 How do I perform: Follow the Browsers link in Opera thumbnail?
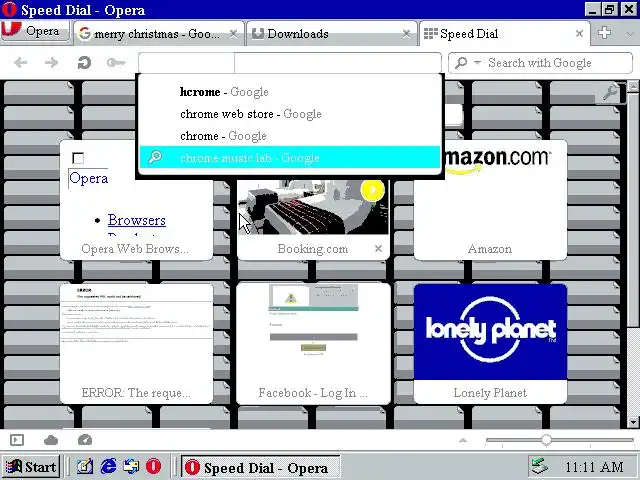[x=137, y=220]
